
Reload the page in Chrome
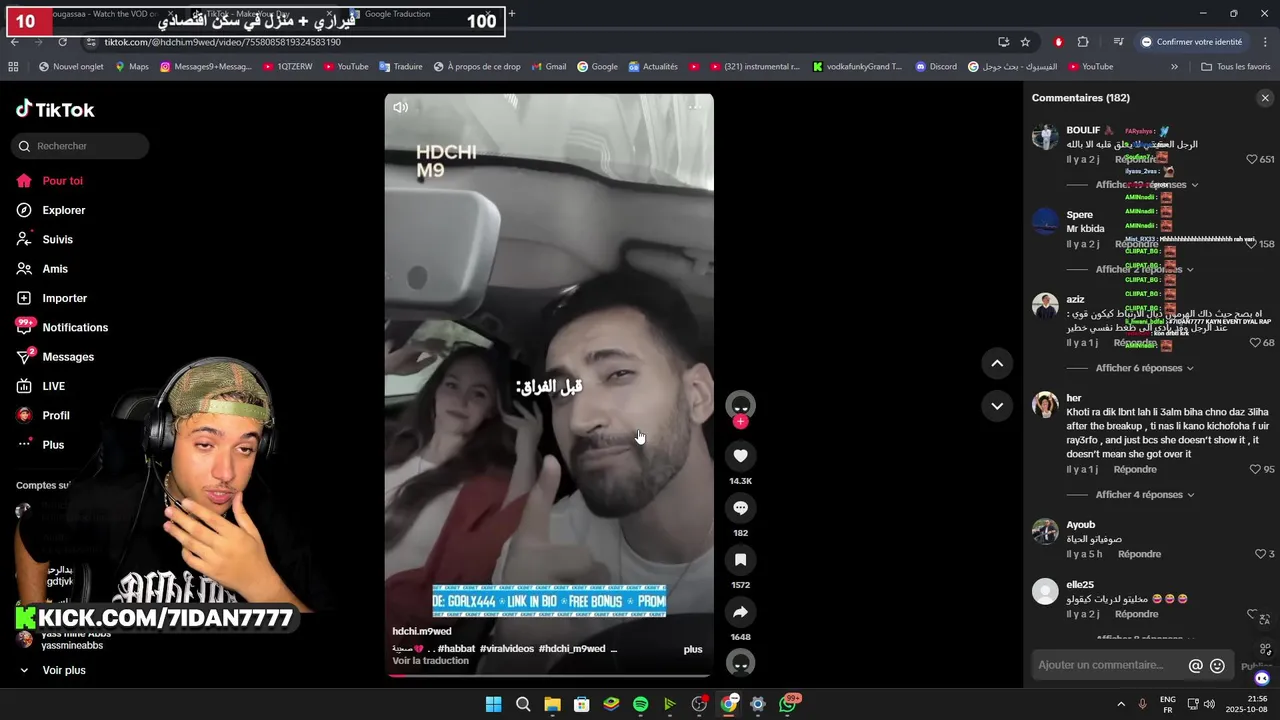click(62, 42)
